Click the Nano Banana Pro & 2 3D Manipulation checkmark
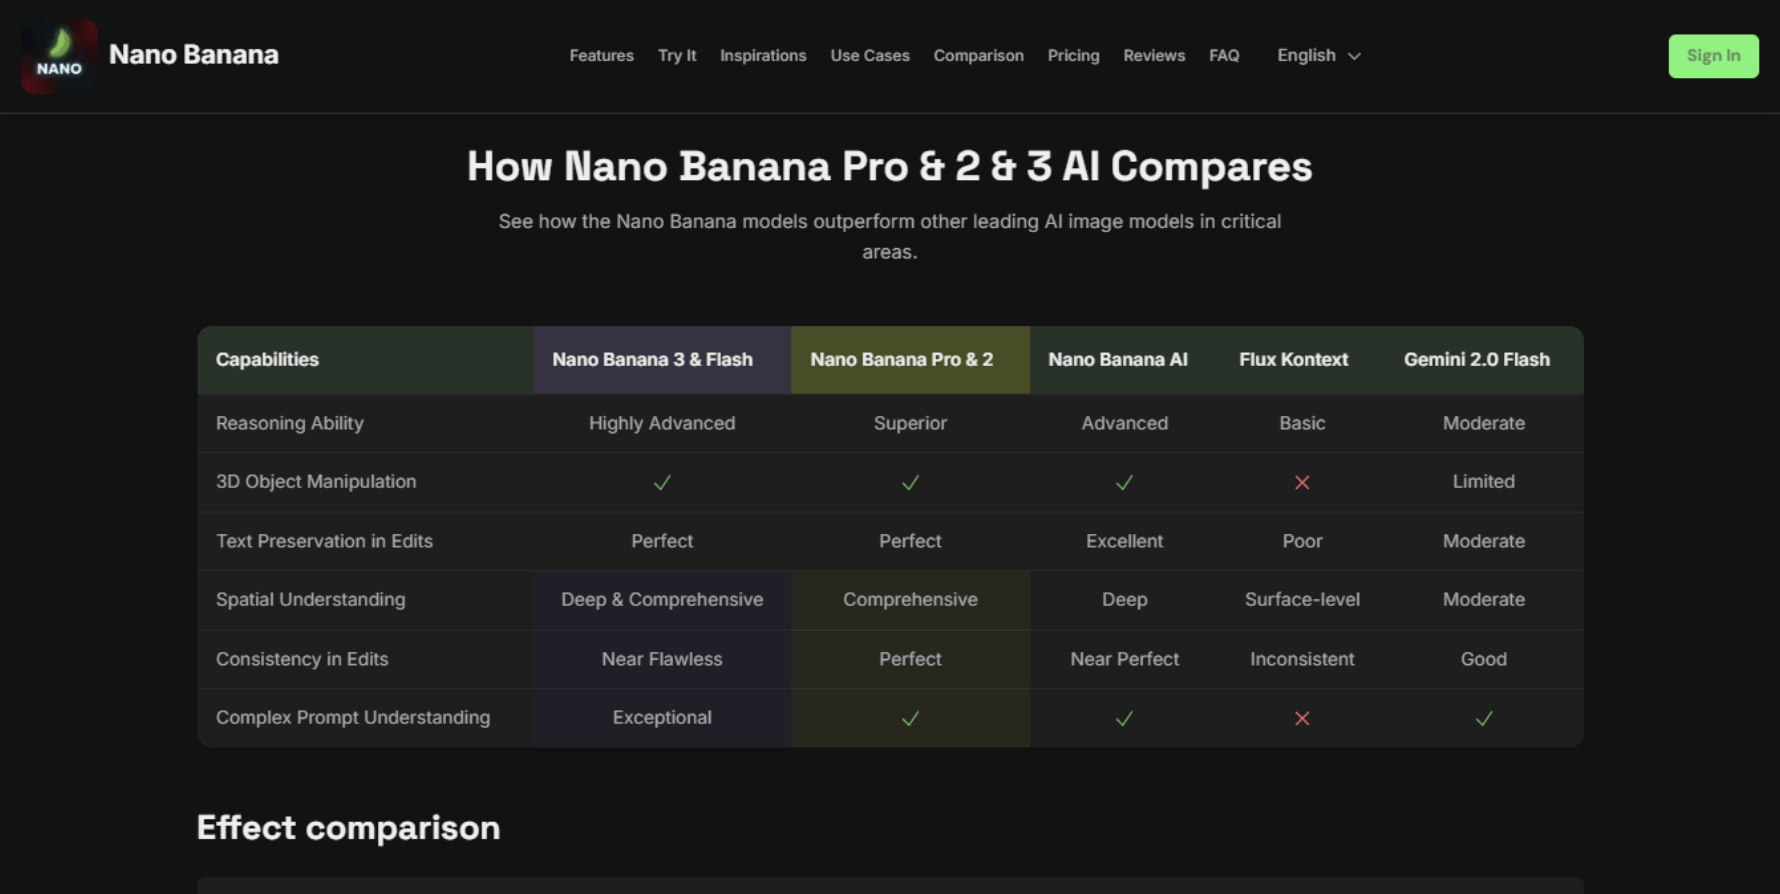The width and height of the screenshot is (1780, 894). point(910,483)
